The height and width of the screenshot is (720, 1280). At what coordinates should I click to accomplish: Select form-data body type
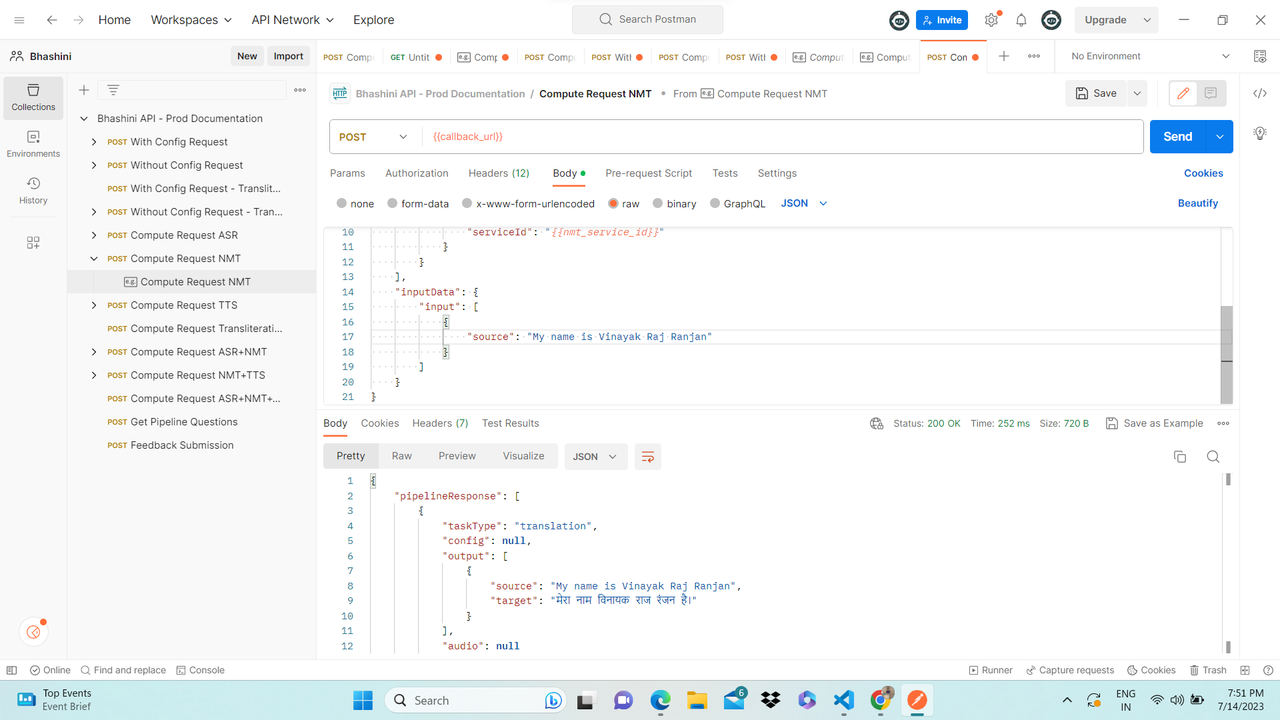click(x=418, y=203)
